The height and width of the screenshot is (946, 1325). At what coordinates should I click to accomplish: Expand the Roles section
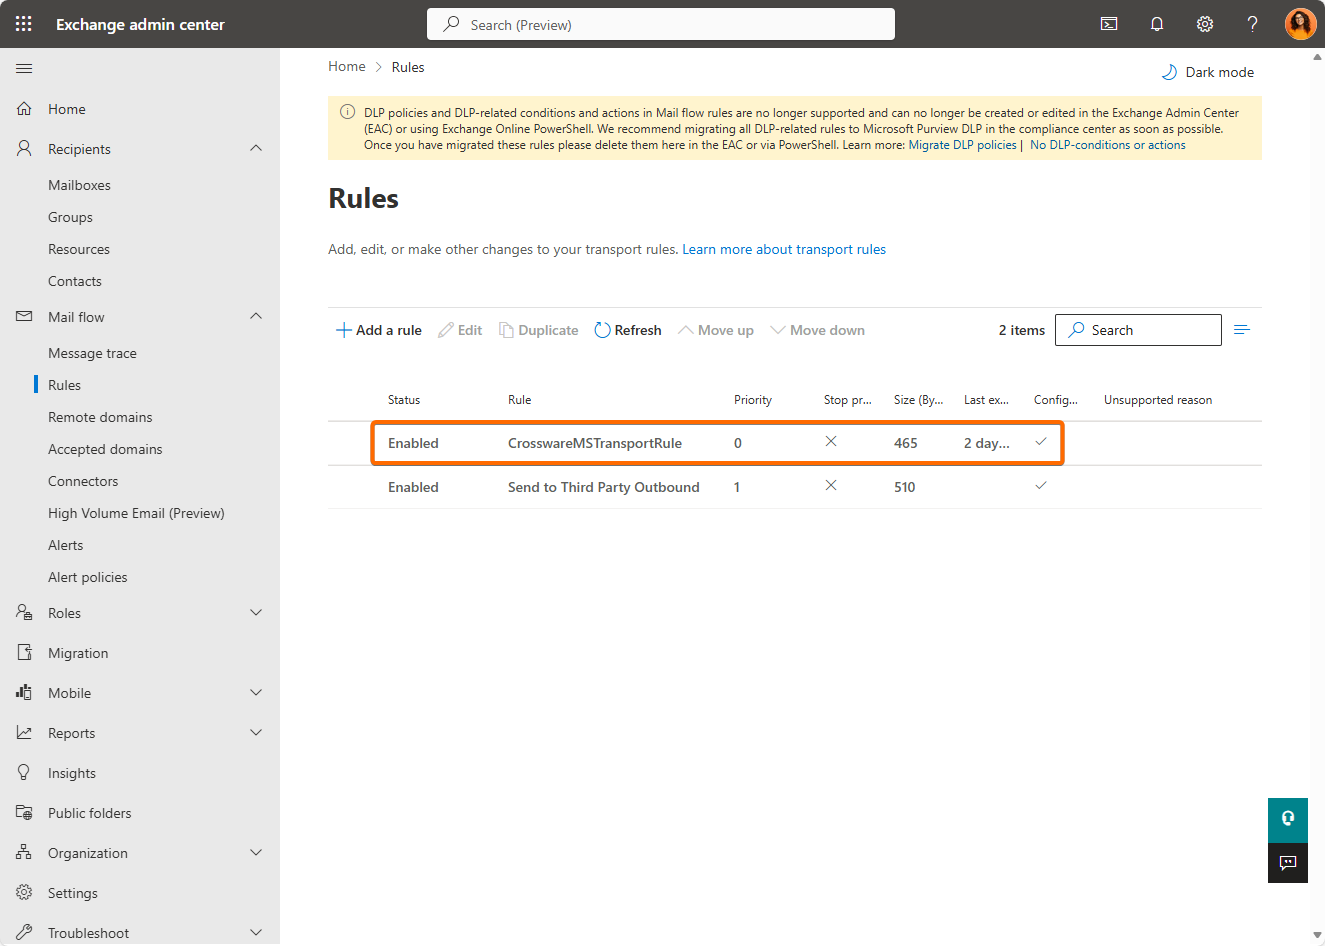click(256, 613)
